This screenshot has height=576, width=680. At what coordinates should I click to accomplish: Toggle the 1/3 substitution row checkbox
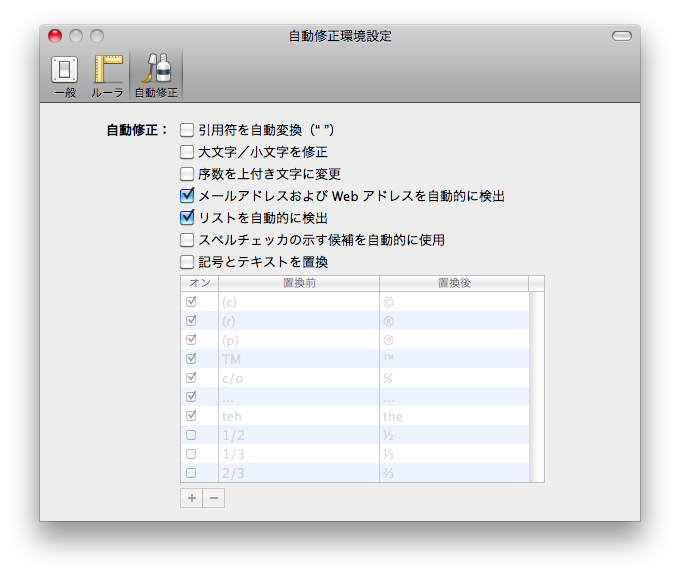tap(191, 454)
